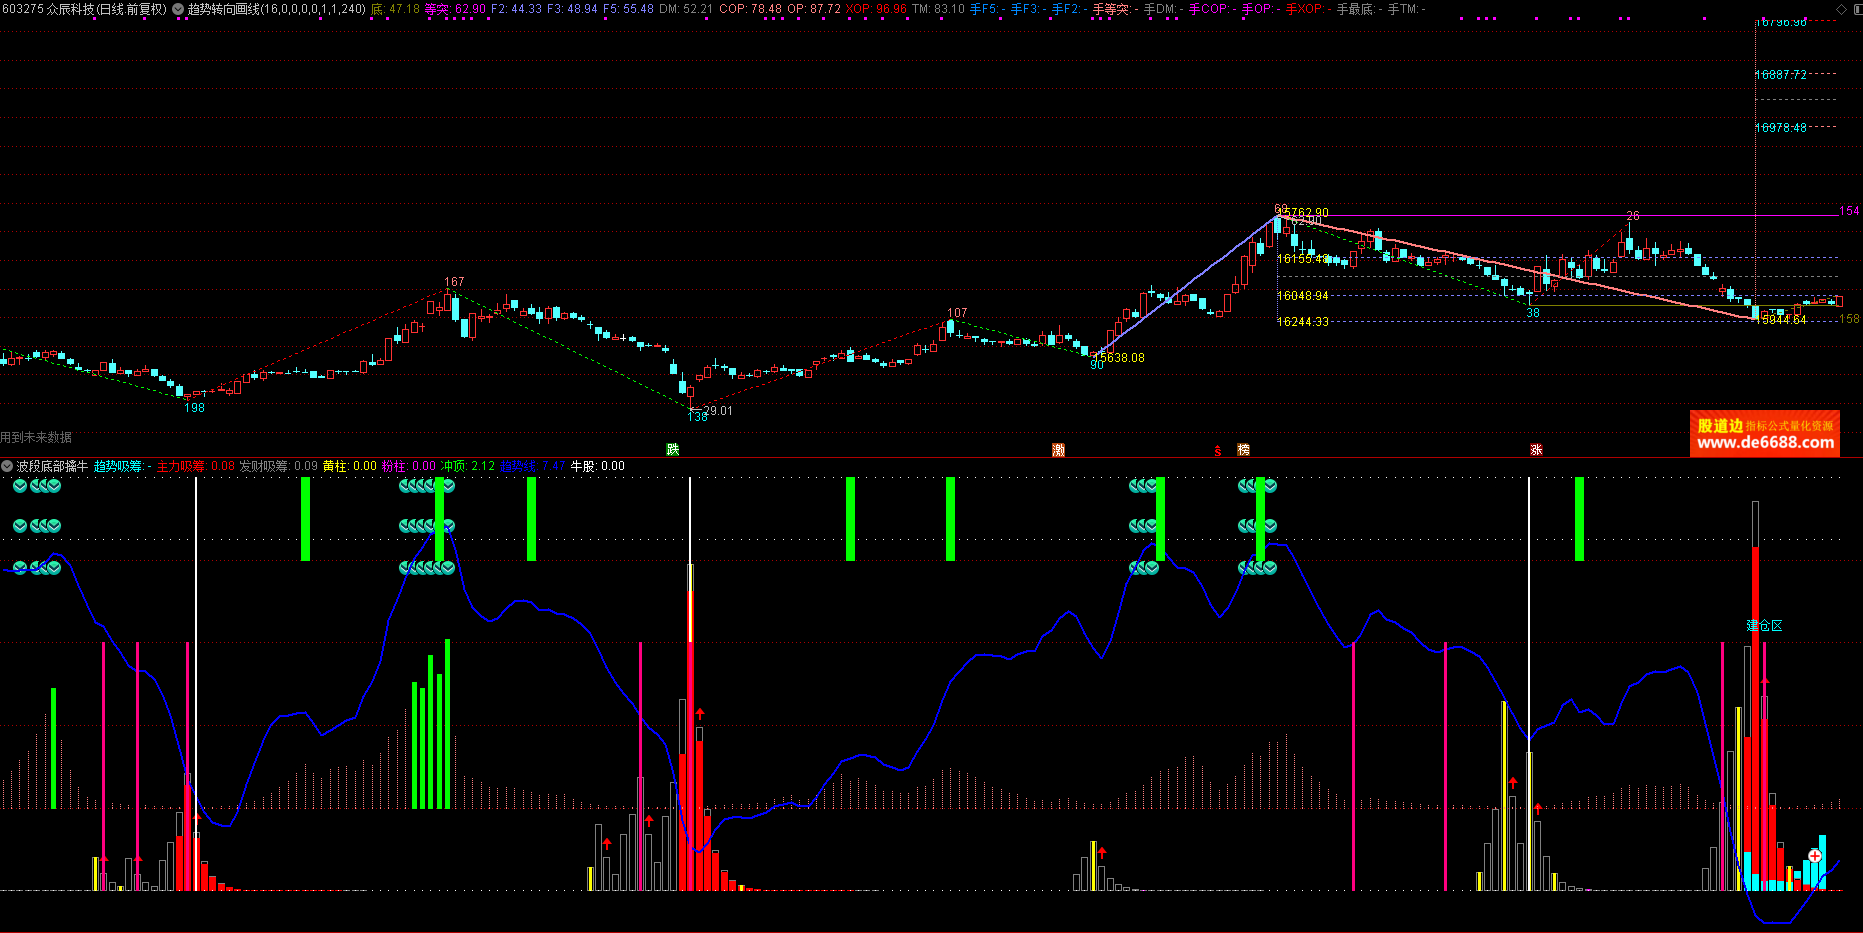Screen dimensions: 1863x933
Task: Open the www.de6688.com watermark link
Action: tap(1765, 442)
